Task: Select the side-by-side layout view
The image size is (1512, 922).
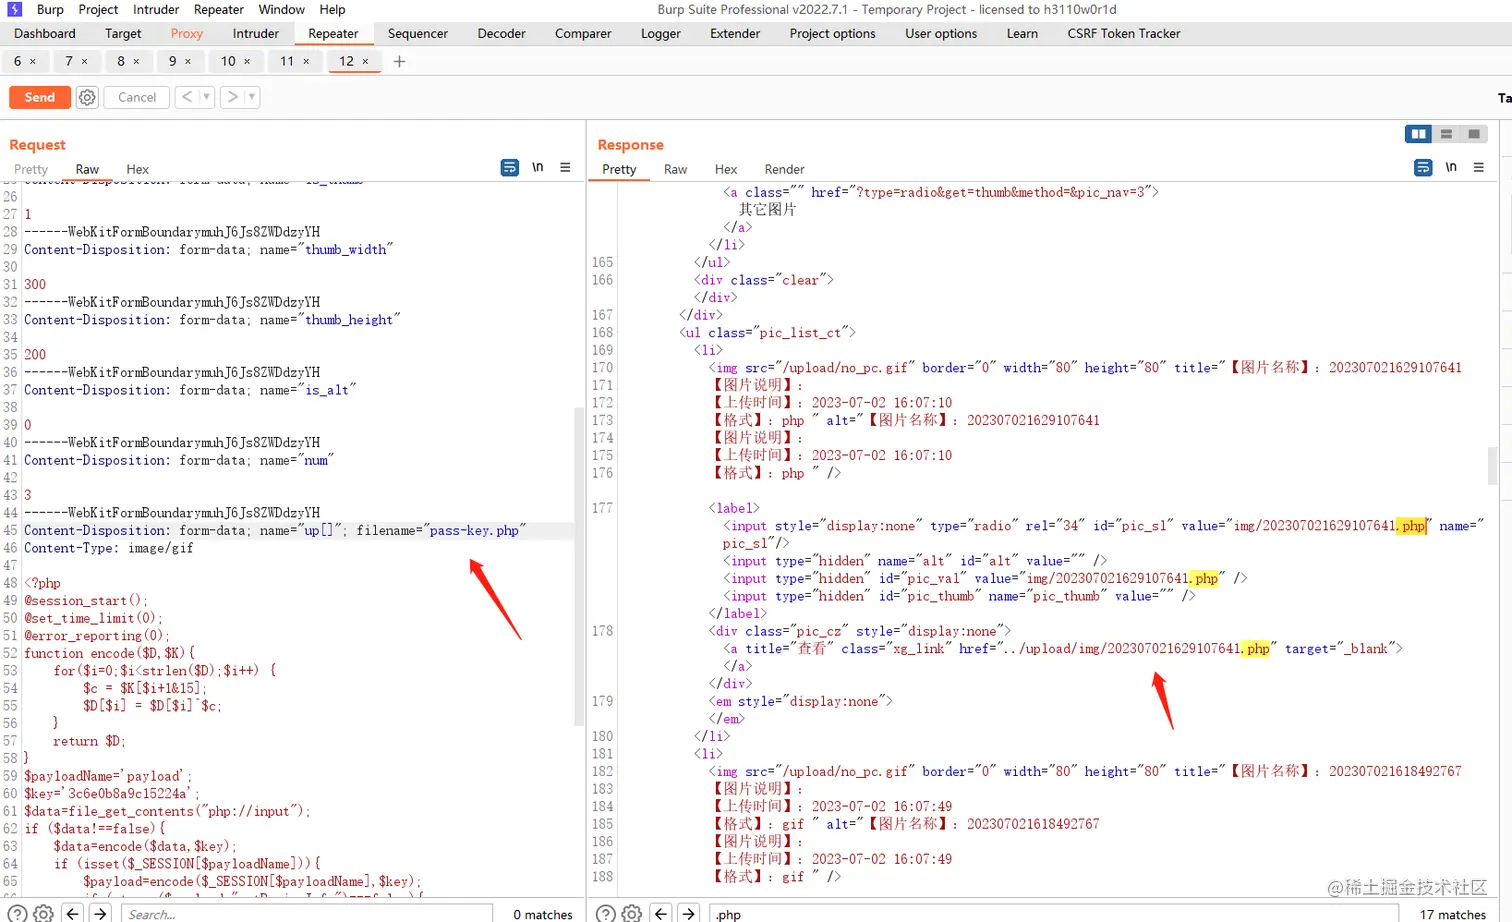Action: pyautogui.click(x=1418, y=134)
